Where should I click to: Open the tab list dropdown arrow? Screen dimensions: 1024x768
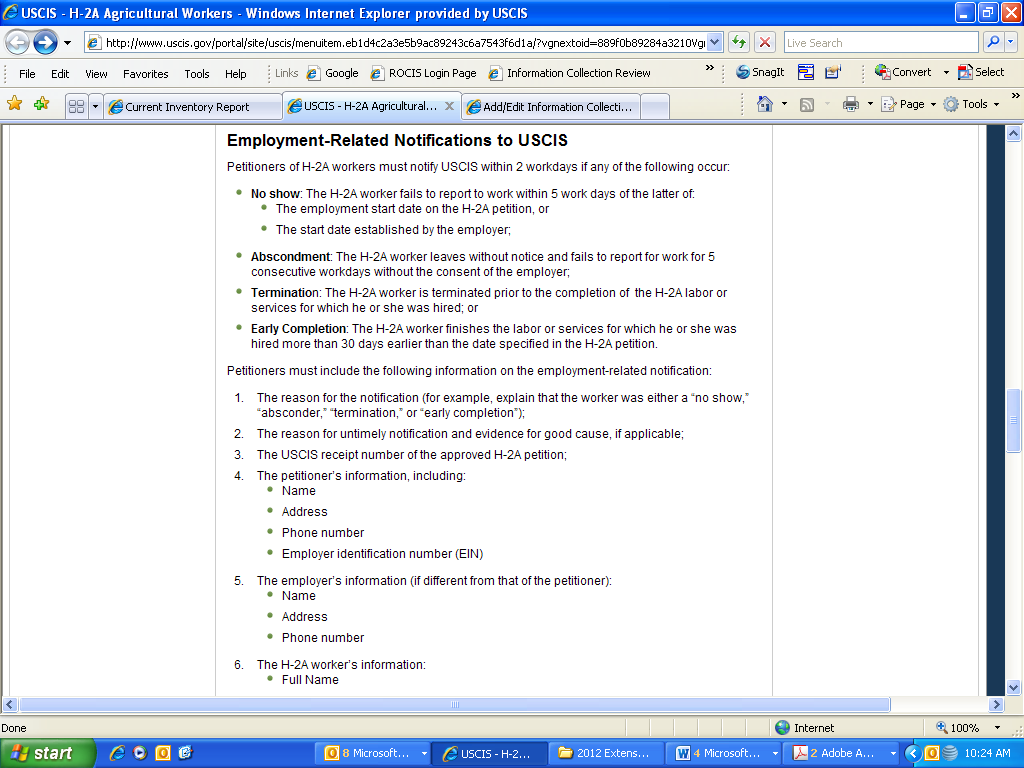pyautogui.click(x=95, y=106)
